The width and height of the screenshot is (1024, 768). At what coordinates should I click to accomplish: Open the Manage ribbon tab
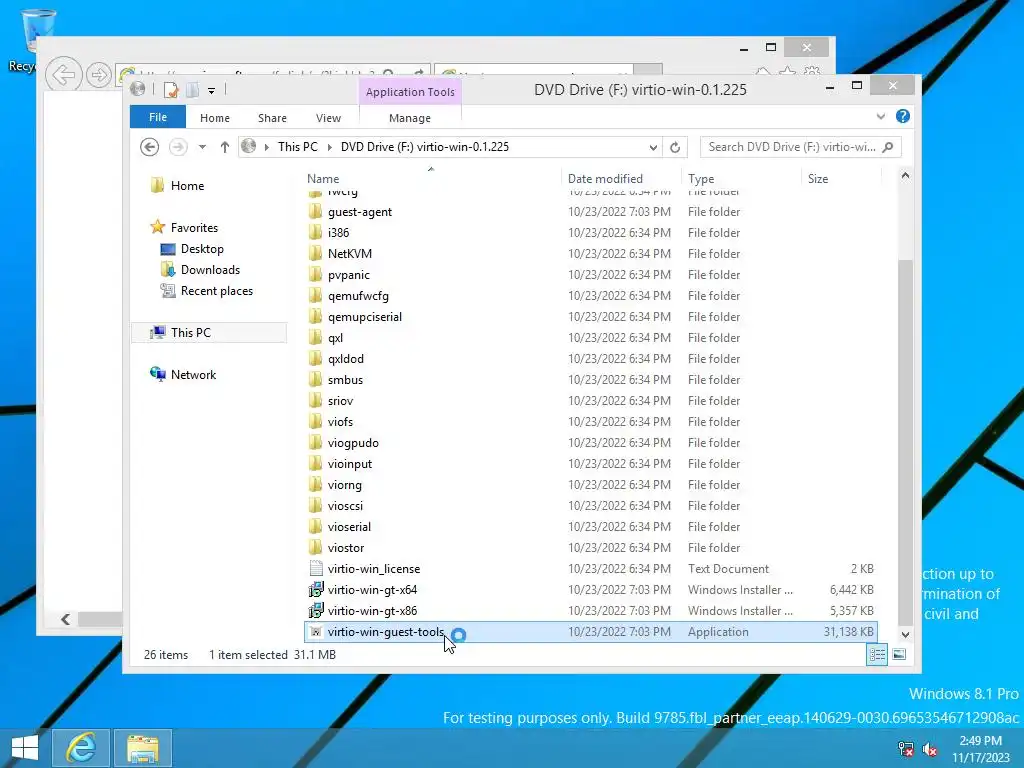click(409, 118)
